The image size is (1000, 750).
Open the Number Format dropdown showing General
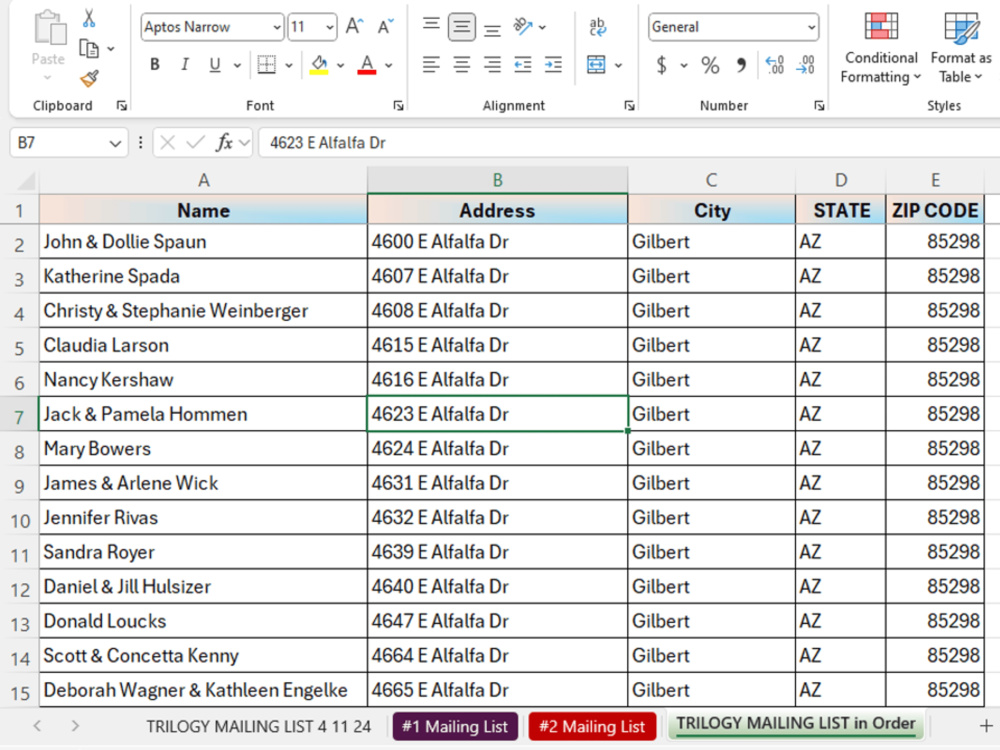[x=732, y=27]
